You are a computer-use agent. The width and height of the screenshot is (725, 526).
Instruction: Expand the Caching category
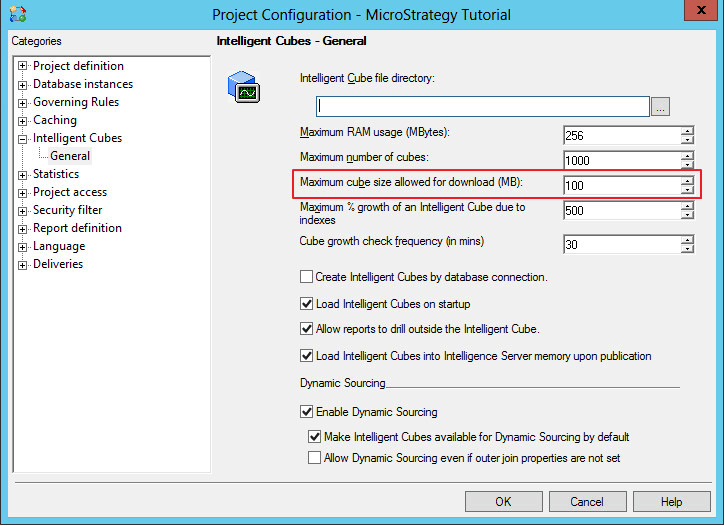22,121
